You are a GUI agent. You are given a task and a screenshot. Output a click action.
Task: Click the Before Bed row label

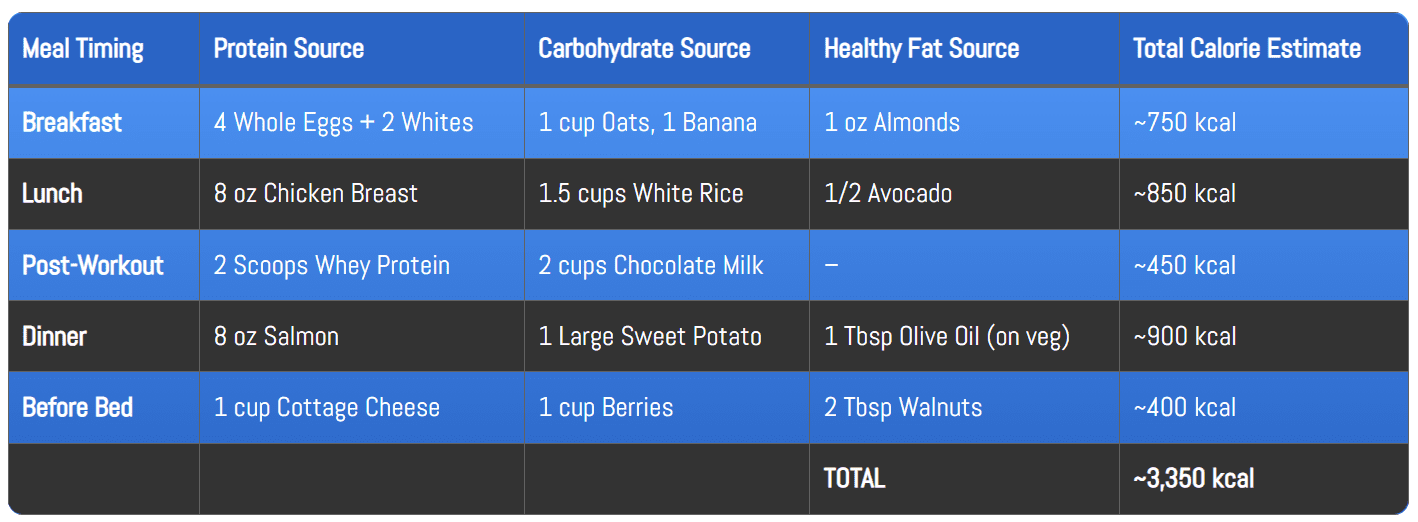(77, 407)
